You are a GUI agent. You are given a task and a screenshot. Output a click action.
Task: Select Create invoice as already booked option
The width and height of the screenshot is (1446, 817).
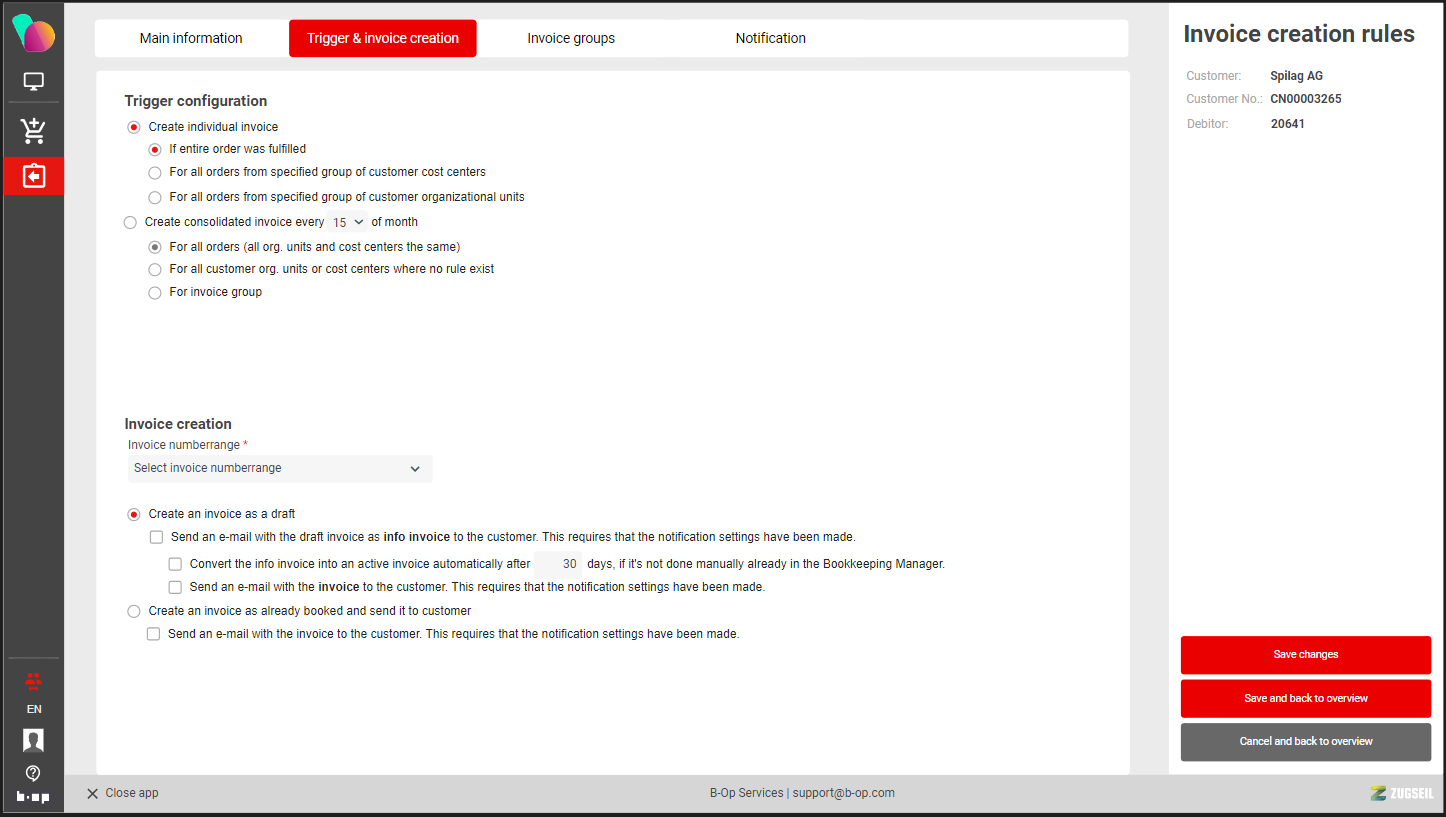click(134, 611)
